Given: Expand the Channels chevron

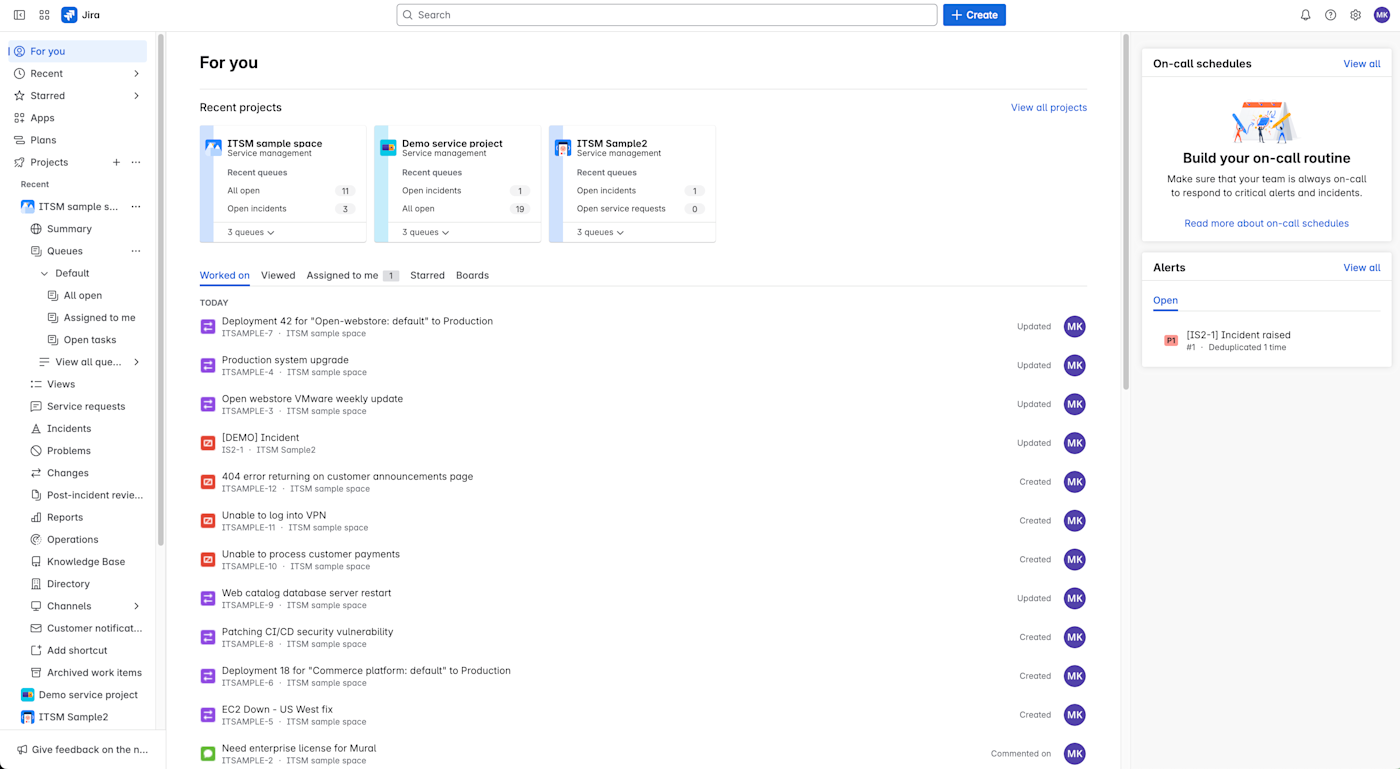Looking at the screenshot, I should click(x=136, y=606).
